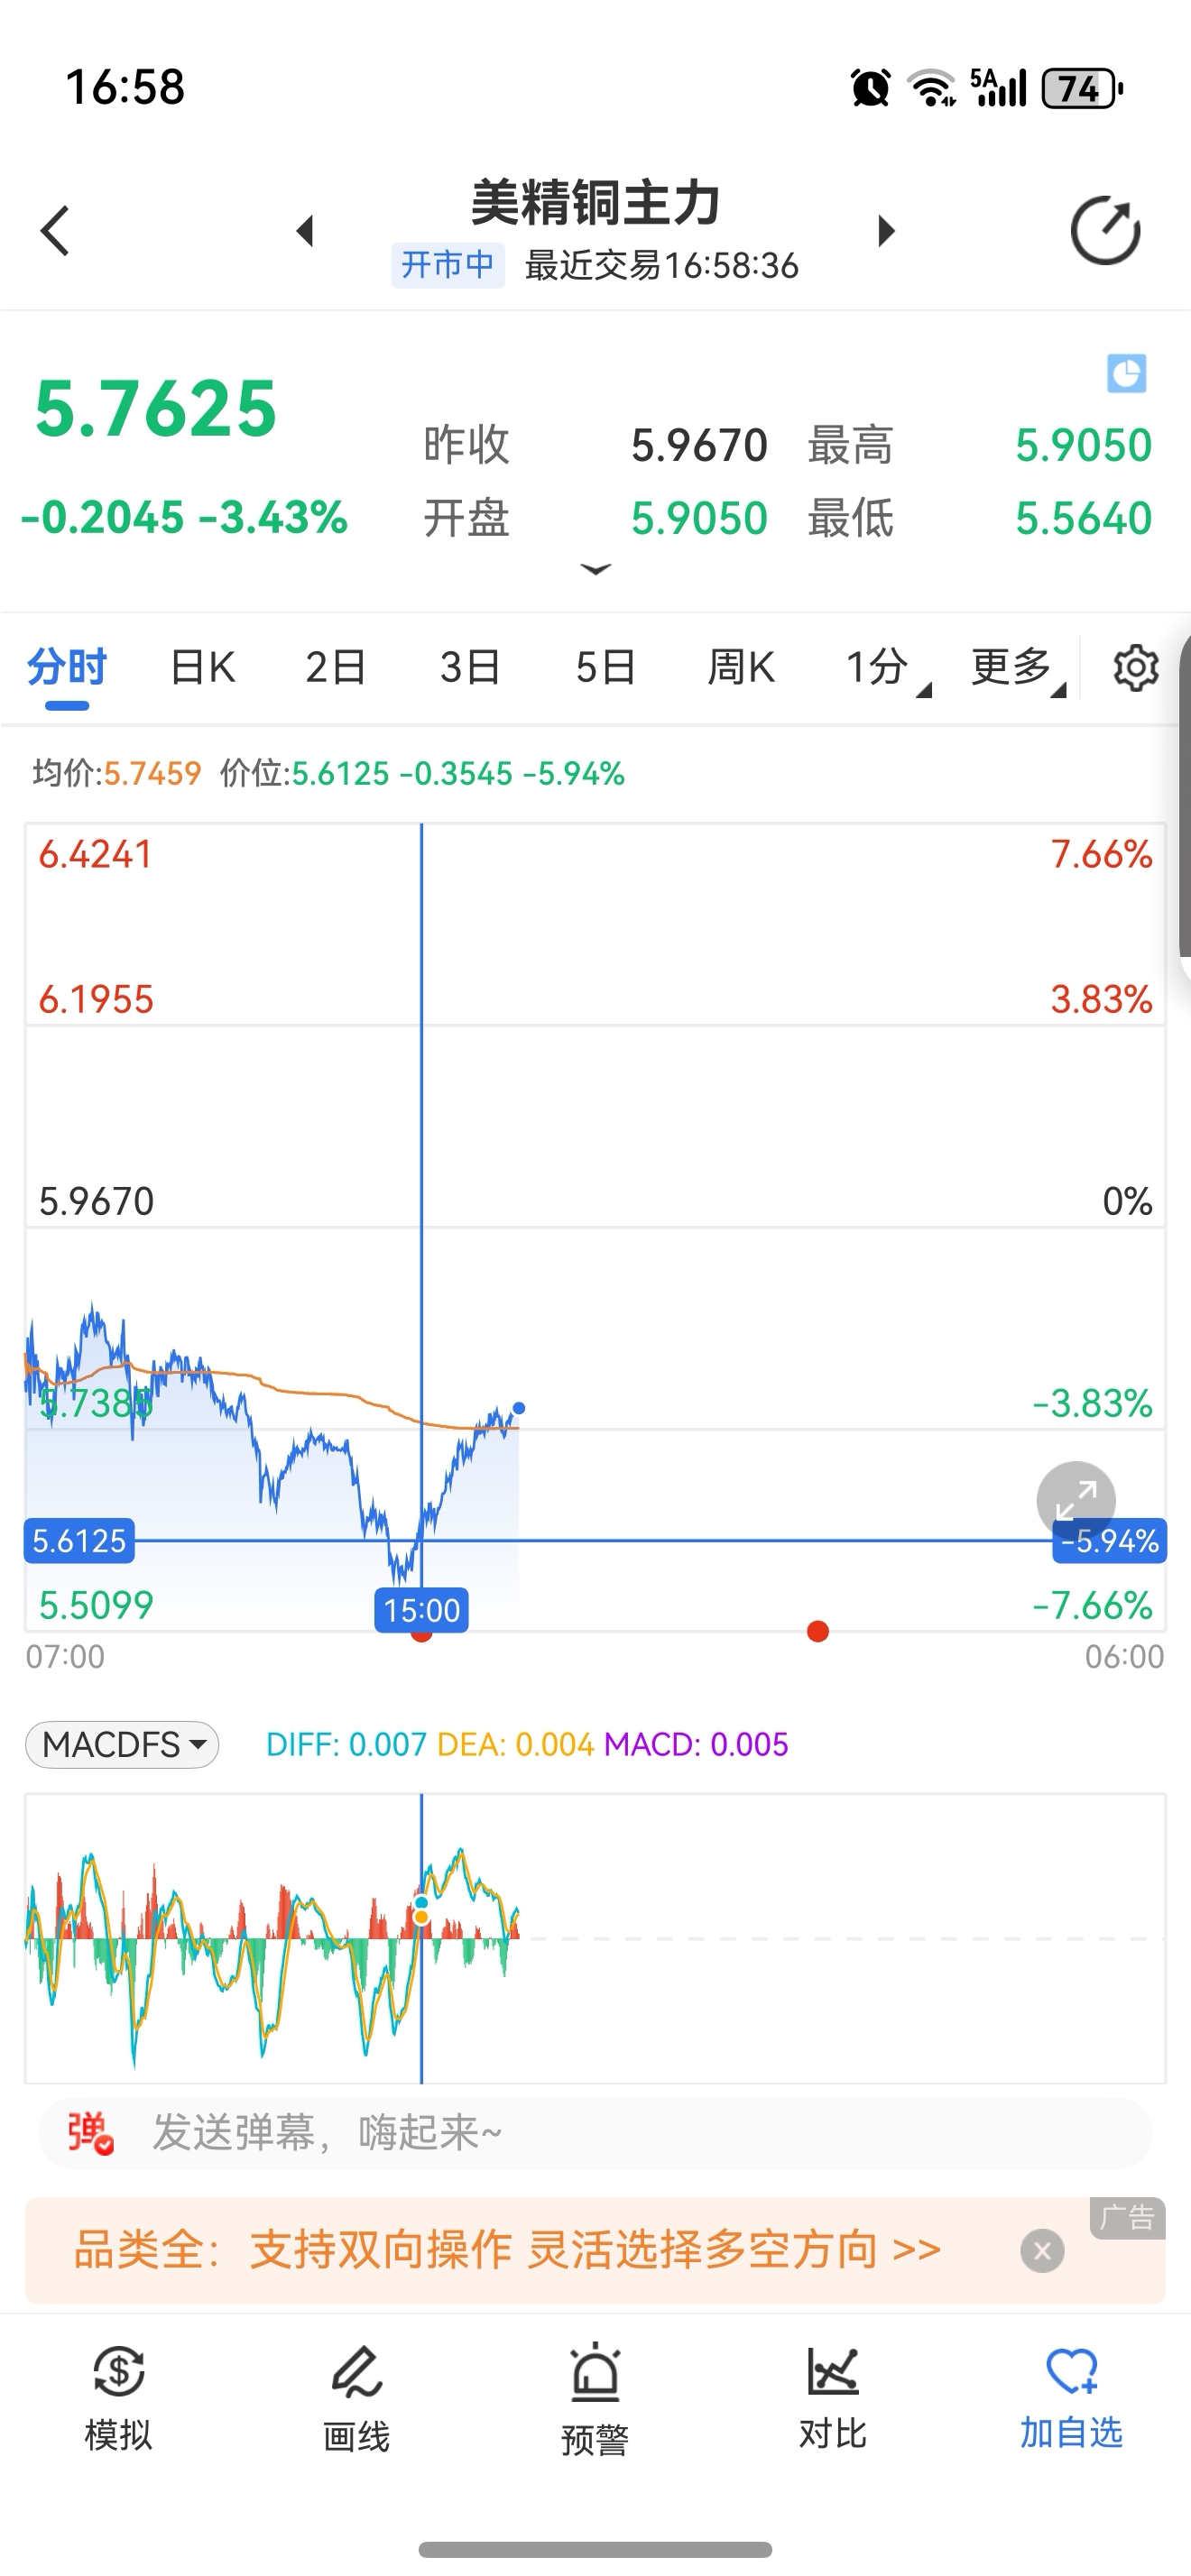Select the 画线 drawing tool
The width and height of the screenshot is (1191, 2576).
(x=357, y=2396)
